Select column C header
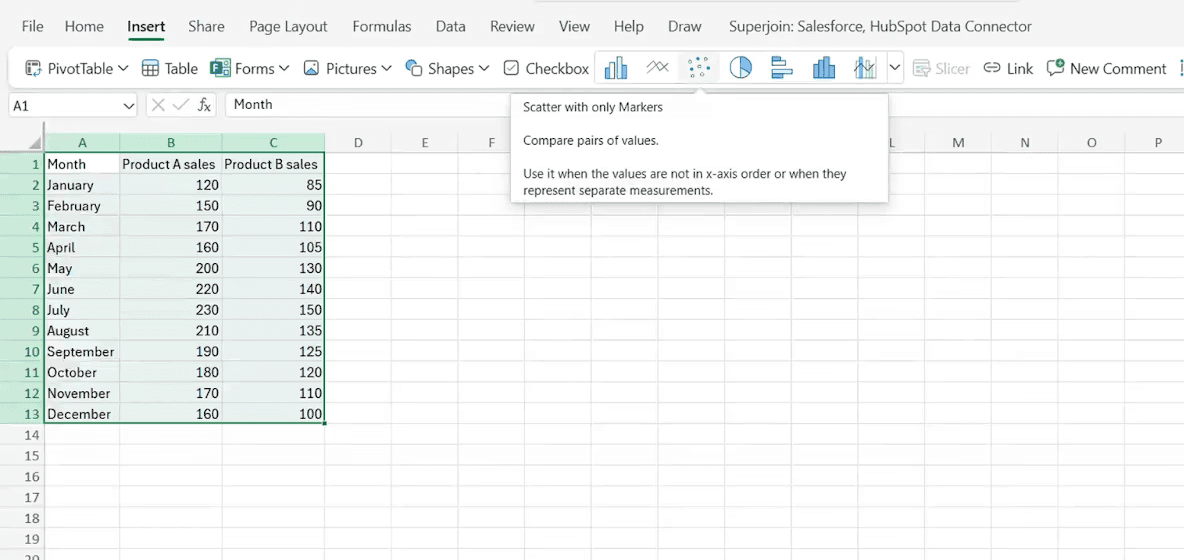The image size is (1184, 560). [x=274, y=143]
